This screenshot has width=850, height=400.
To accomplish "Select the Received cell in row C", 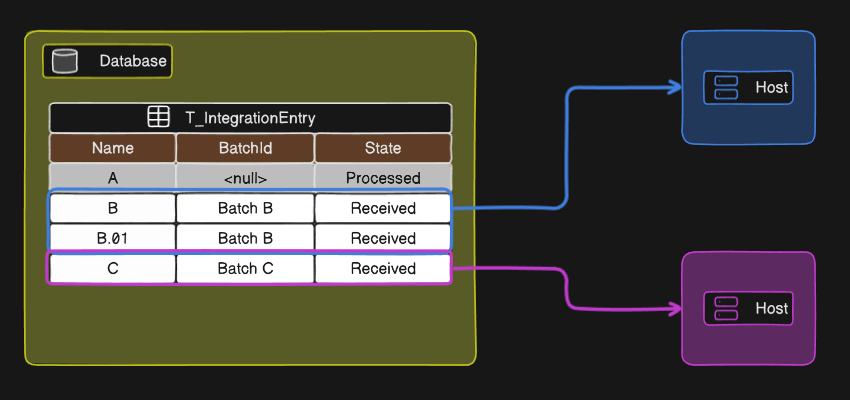I will pyautogui.click(x=383, y=268).
